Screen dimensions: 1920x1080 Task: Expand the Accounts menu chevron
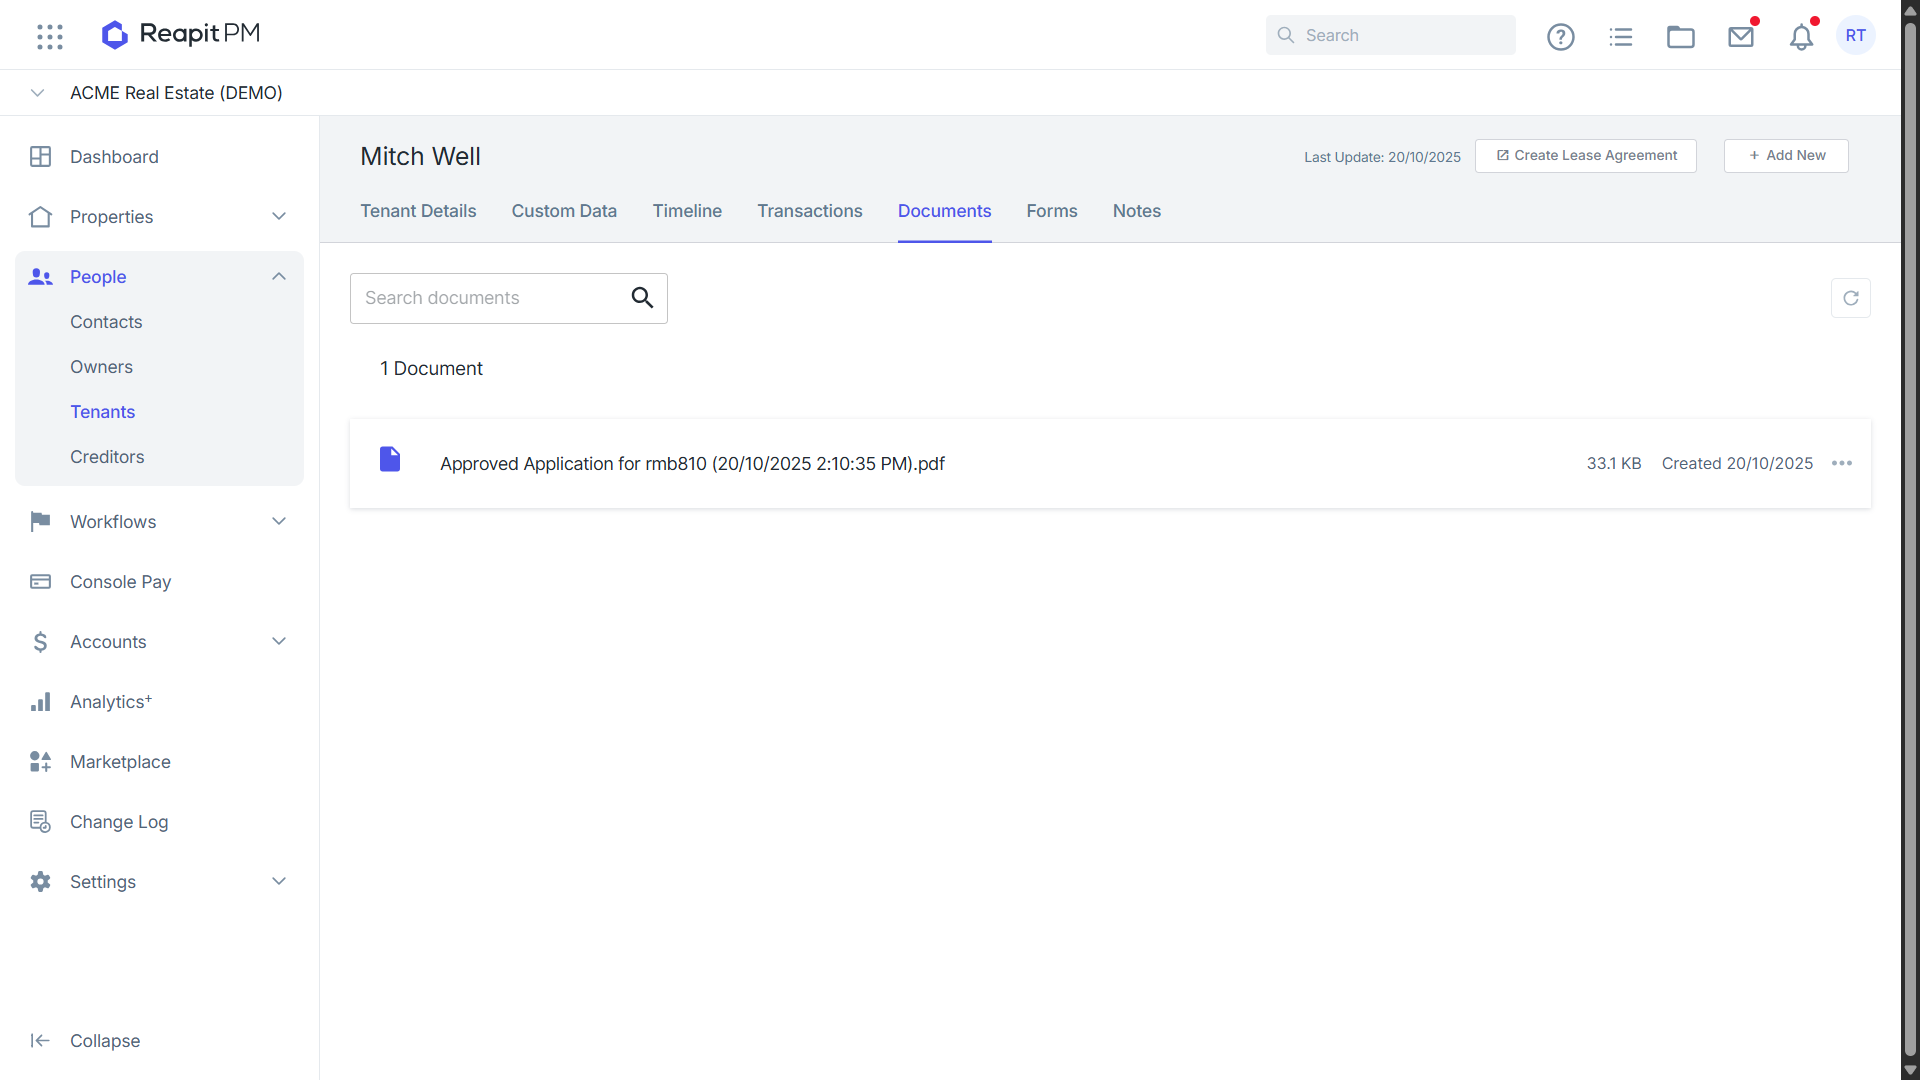(279, 642)
